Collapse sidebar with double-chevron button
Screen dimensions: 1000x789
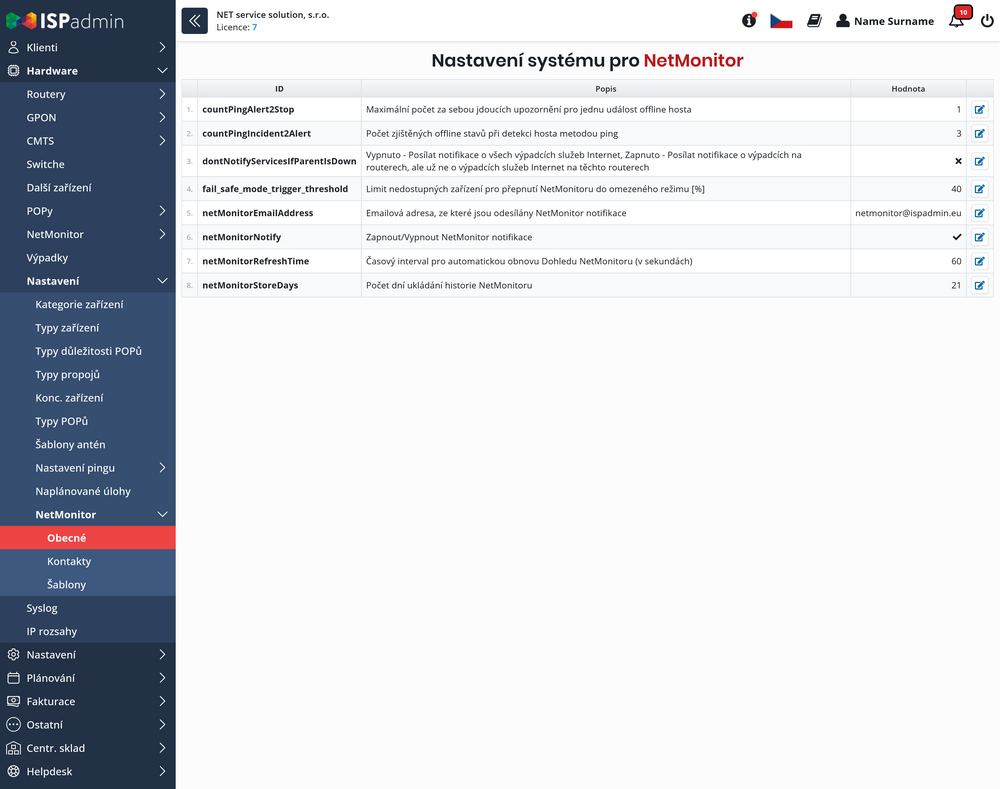tap(194, 21)
